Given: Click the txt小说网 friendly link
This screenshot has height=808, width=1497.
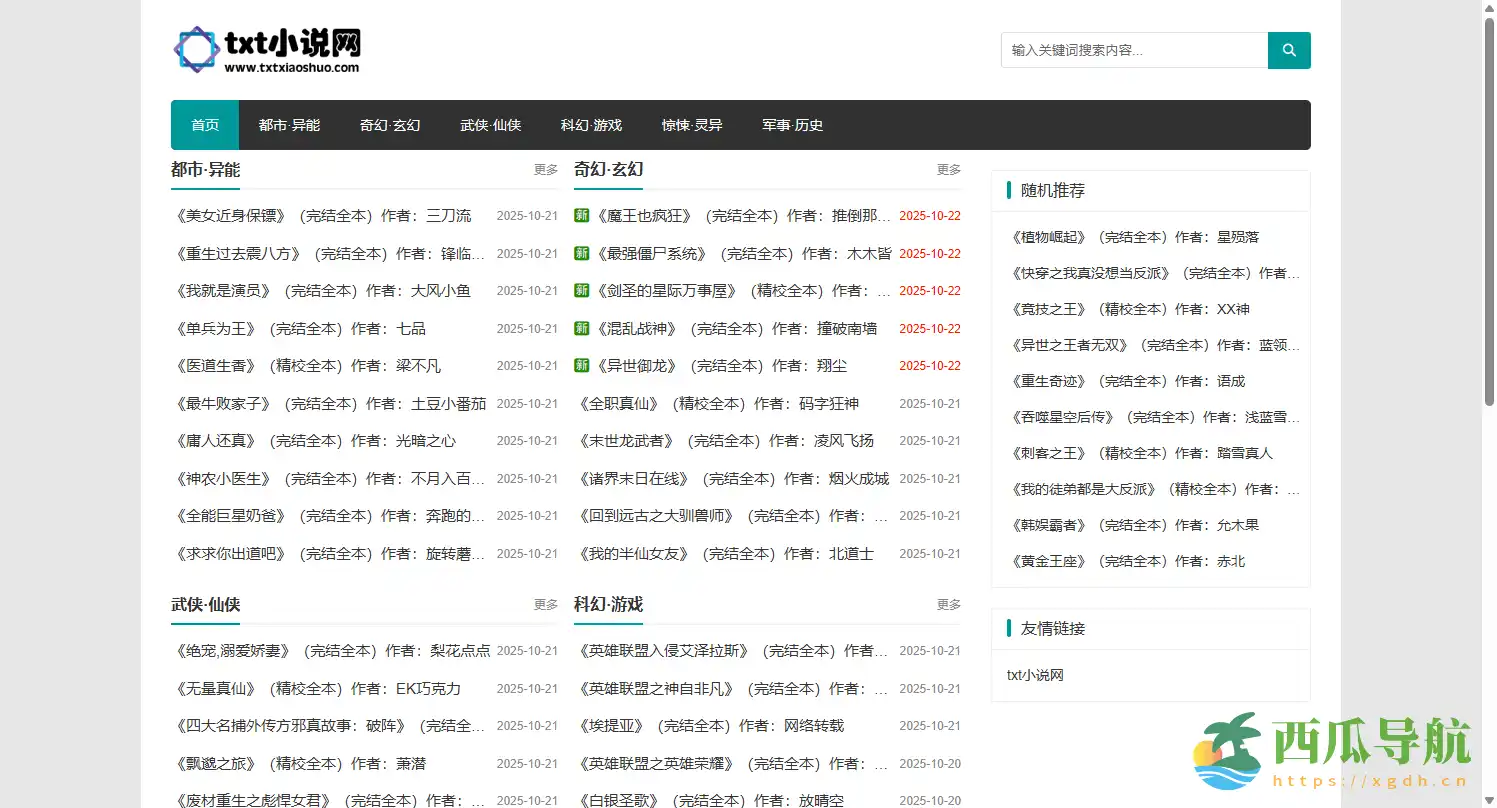Looking at the screenshot, I should click(1035, 676).
